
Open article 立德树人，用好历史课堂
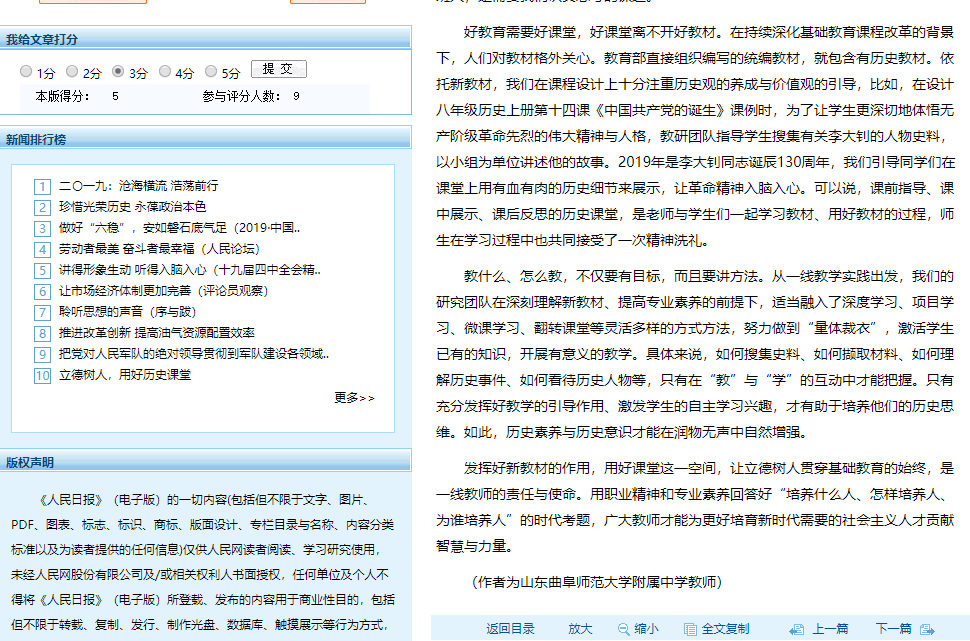125,375
